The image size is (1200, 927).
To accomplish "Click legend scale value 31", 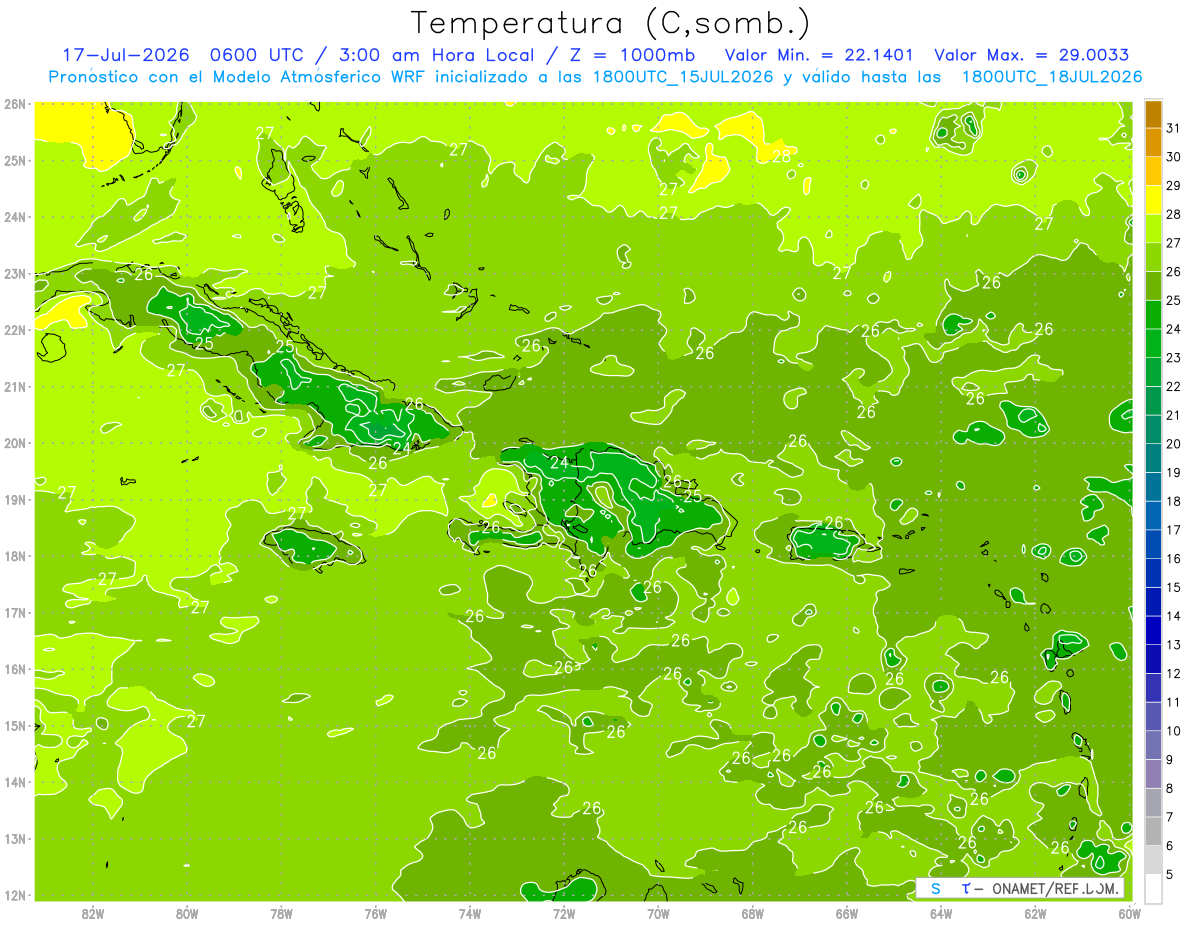I will pos(1173,128).
